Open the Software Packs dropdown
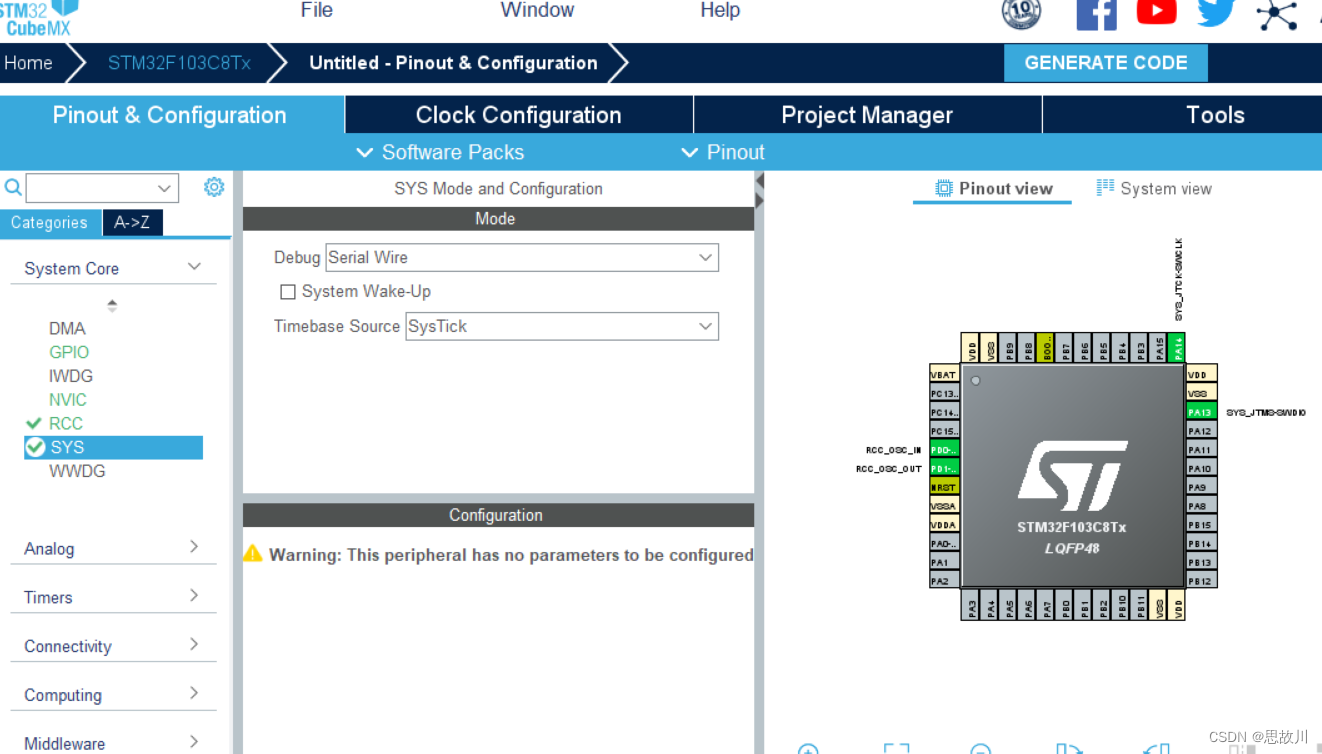Viewport: 1322px width, 754px height. coord(440,152)
